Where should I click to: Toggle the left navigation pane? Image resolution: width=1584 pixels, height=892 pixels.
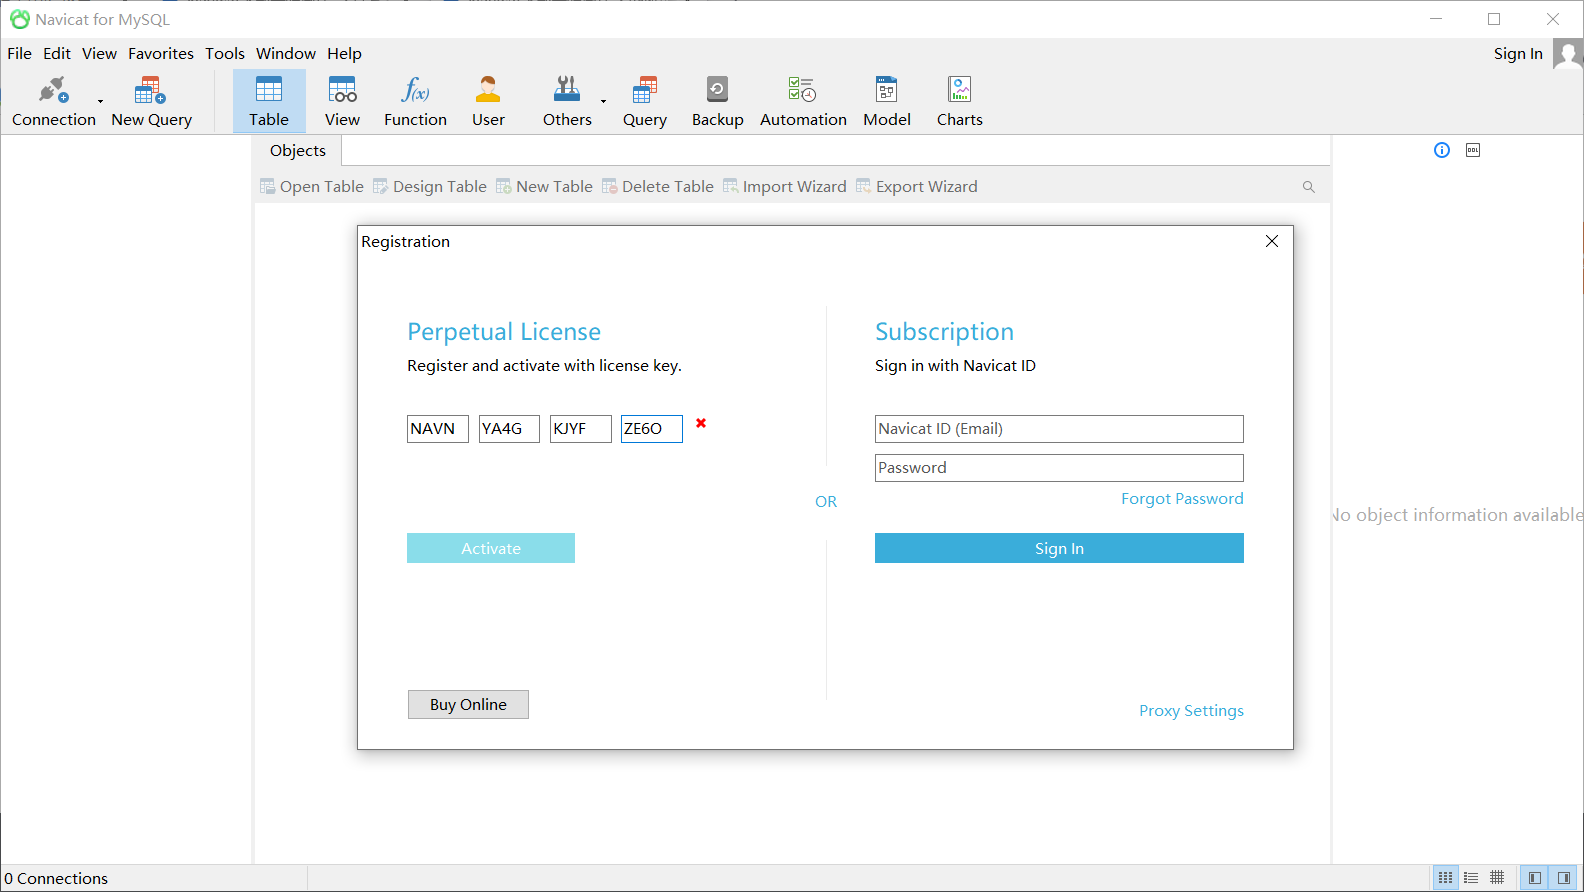click(1535, 878)
